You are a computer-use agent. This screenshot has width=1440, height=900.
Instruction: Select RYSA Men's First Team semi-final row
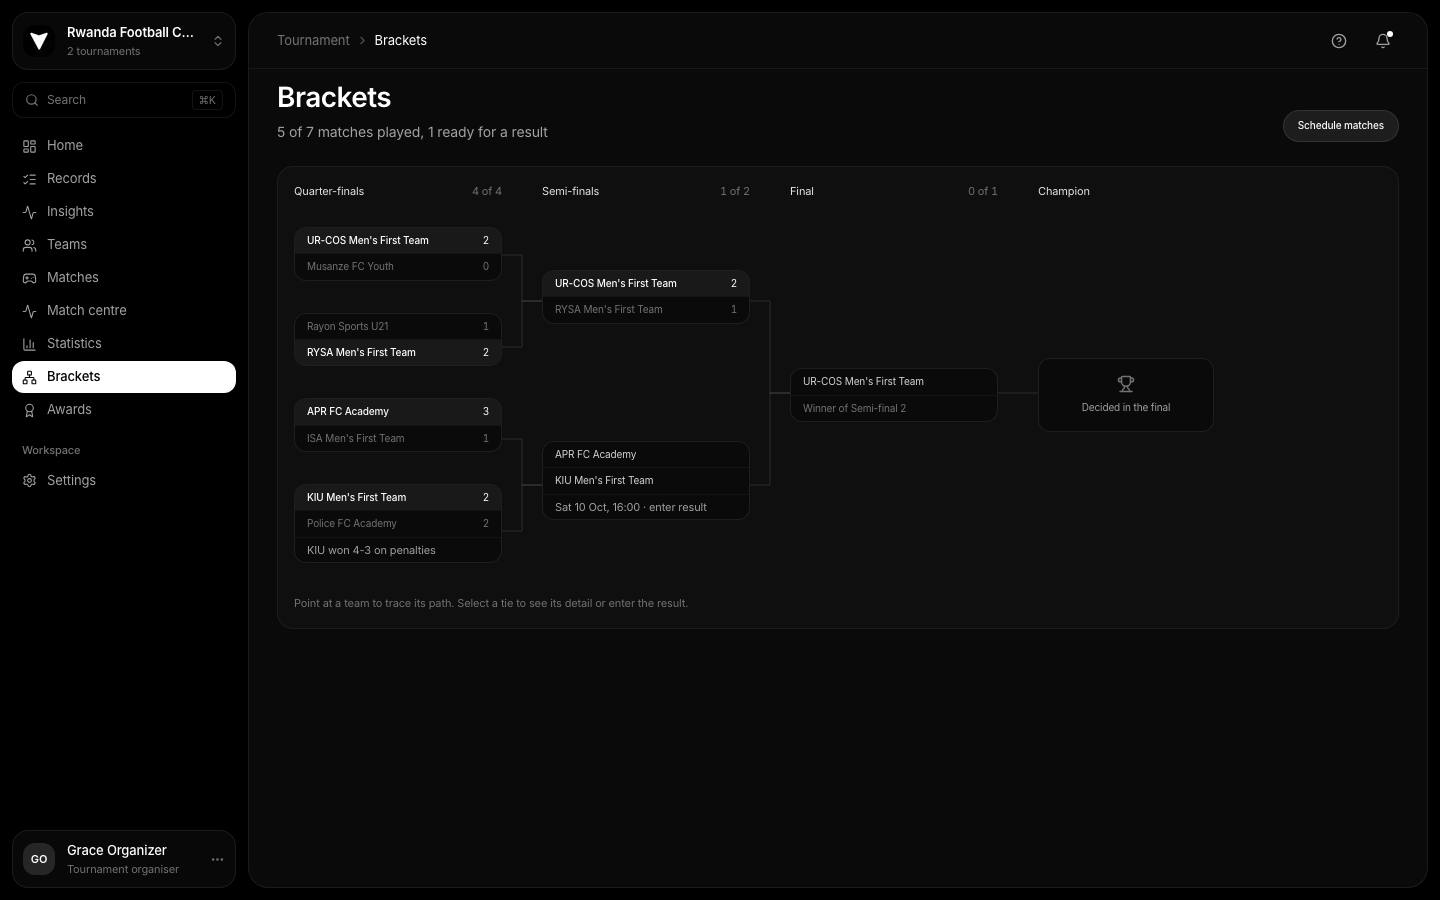tap(646, 310)
